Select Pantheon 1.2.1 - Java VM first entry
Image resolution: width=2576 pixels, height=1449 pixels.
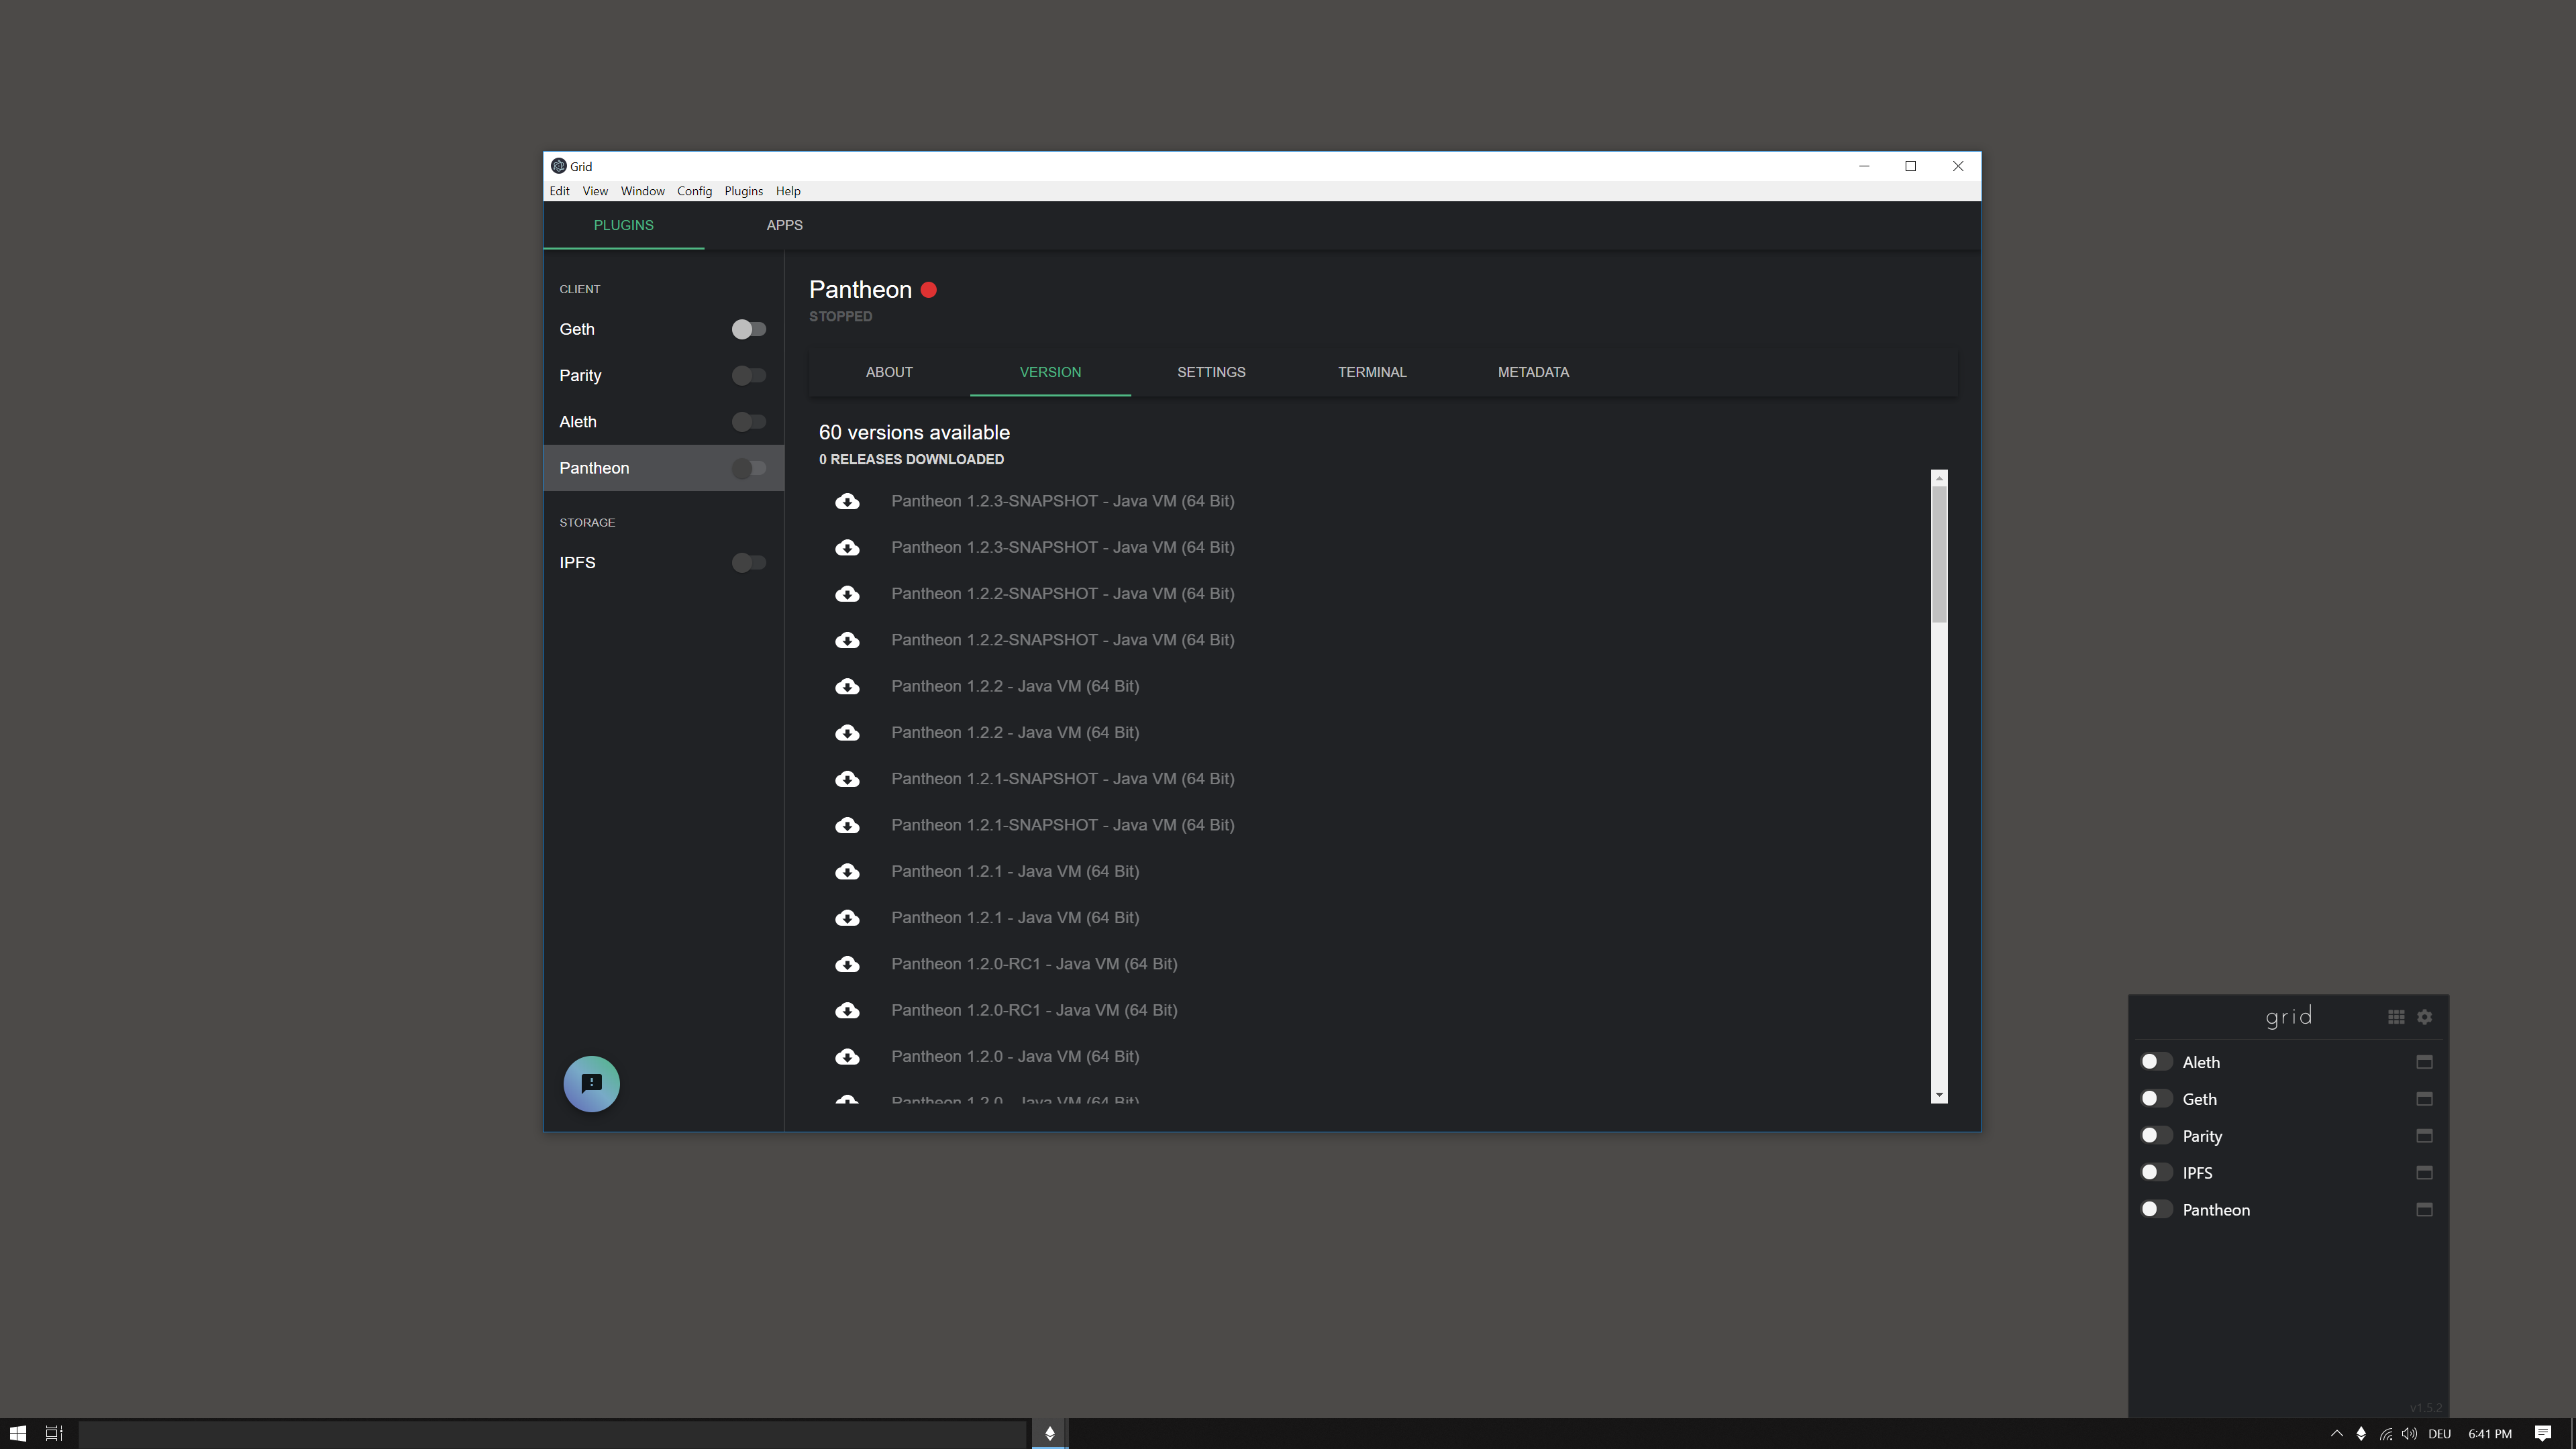coord(1014,871)
